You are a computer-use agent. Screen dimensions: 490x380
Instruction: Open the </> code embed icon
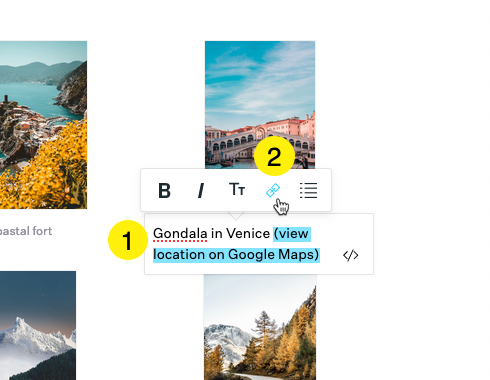point(351,255)
